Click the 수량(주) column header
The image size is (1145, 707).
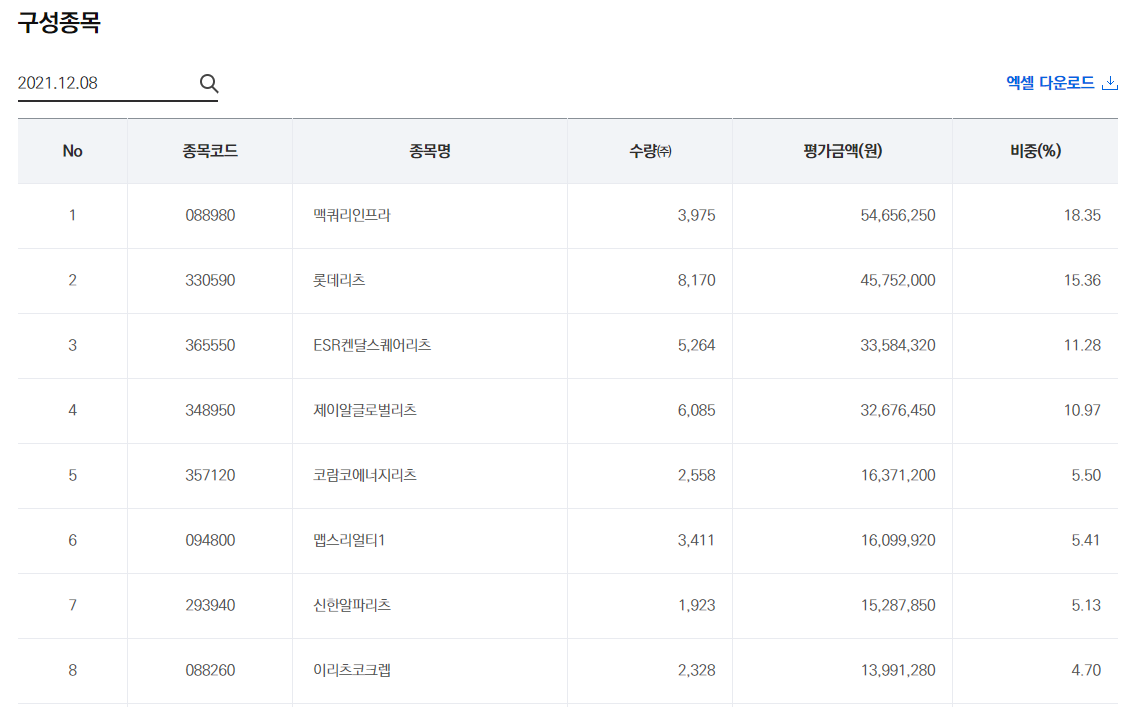point(650,151)
